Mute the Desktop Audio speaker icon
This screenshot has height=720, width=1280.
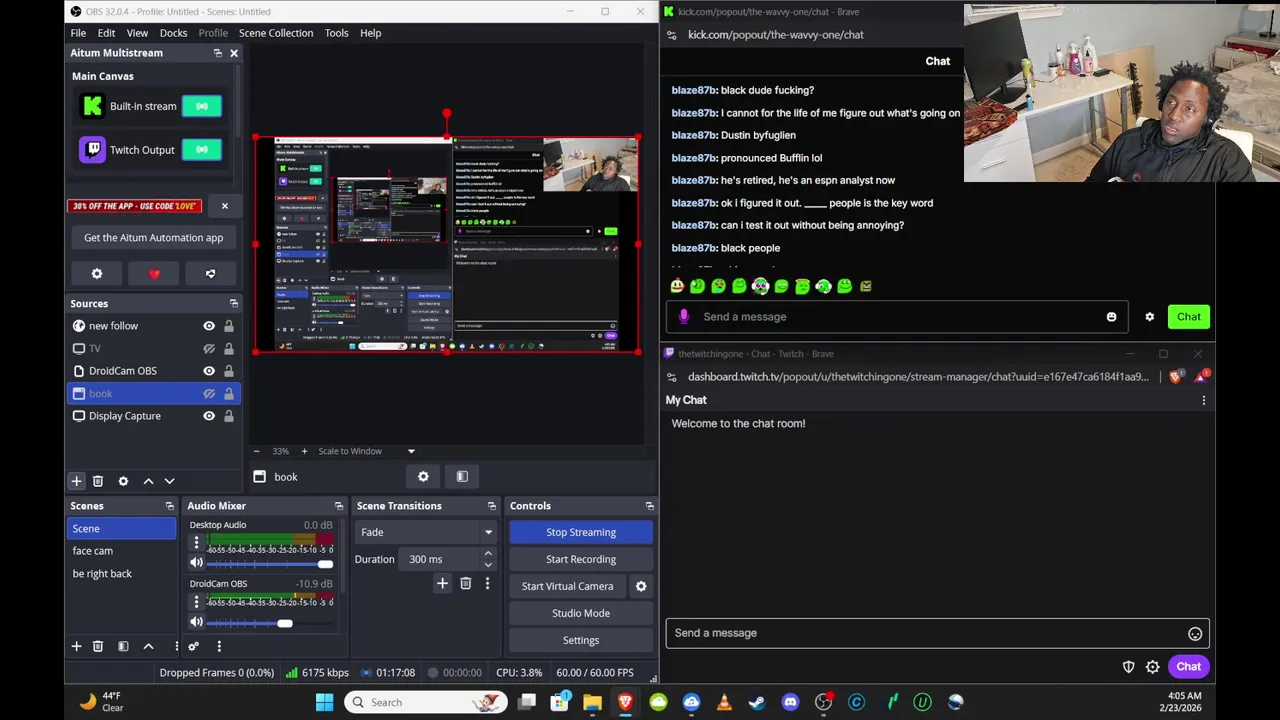pyautogui.click(x=196, y=563)
